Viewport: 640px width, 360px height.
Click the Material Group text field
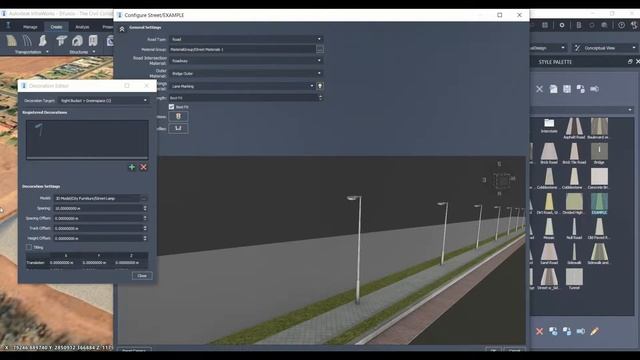point(242,49)
